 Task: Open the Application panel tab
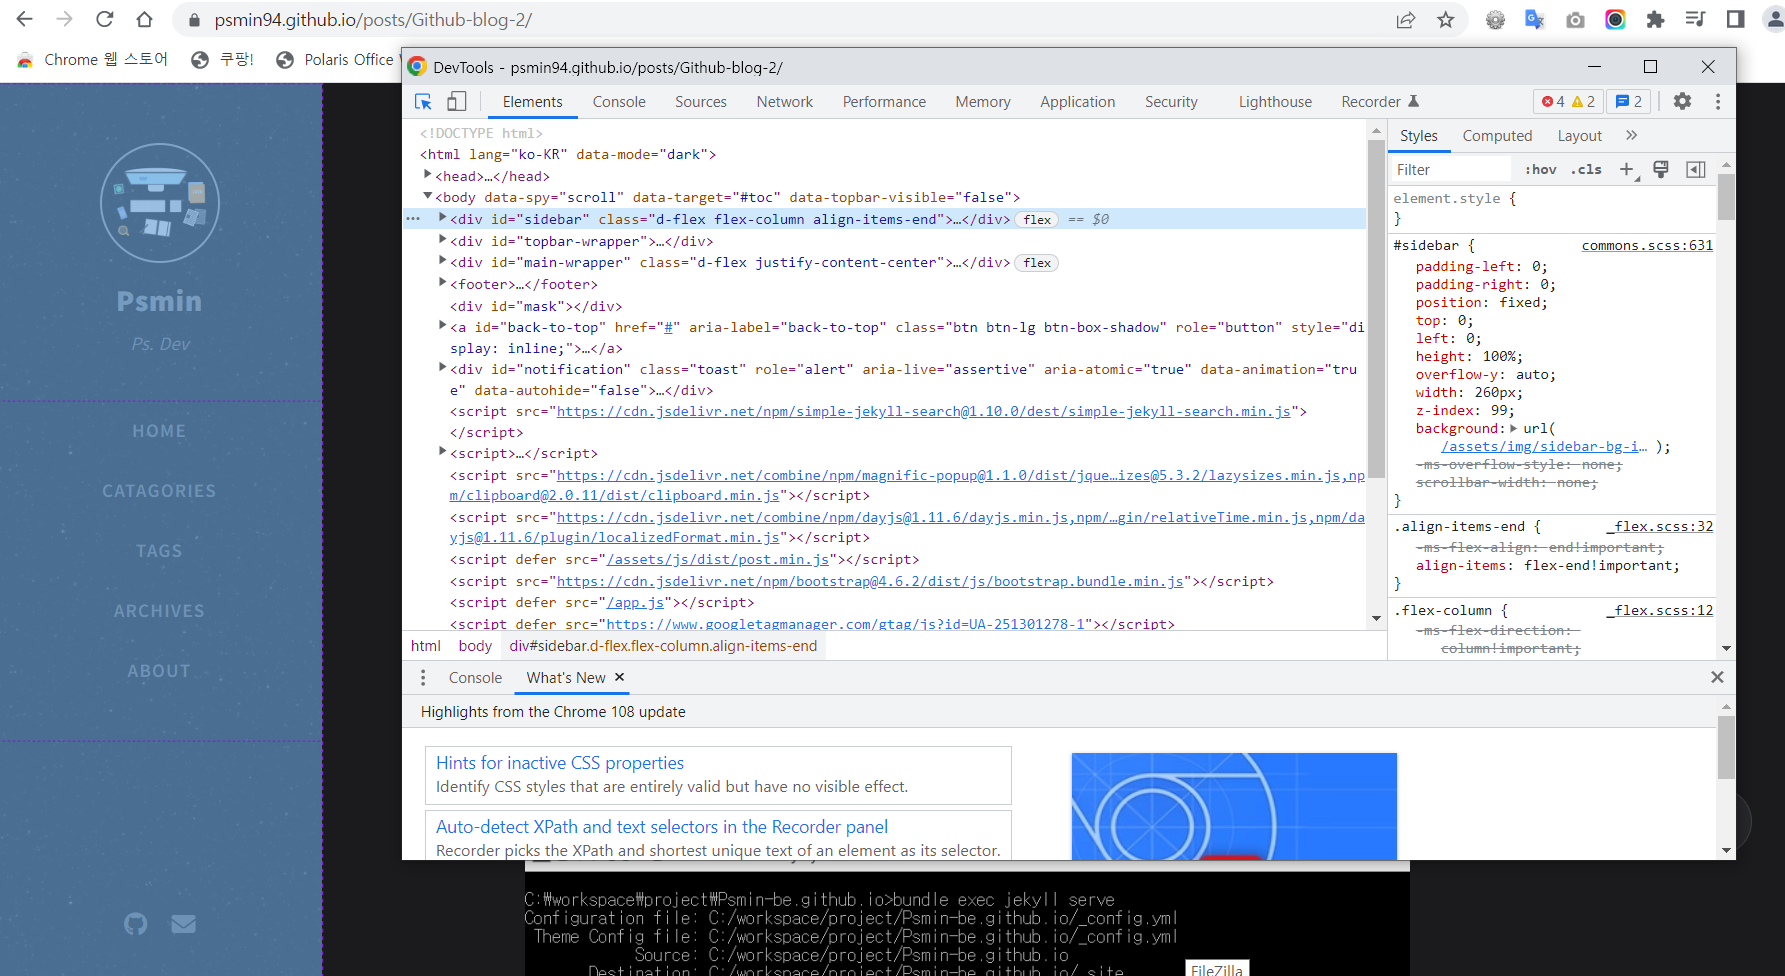tap(1078, 102)
